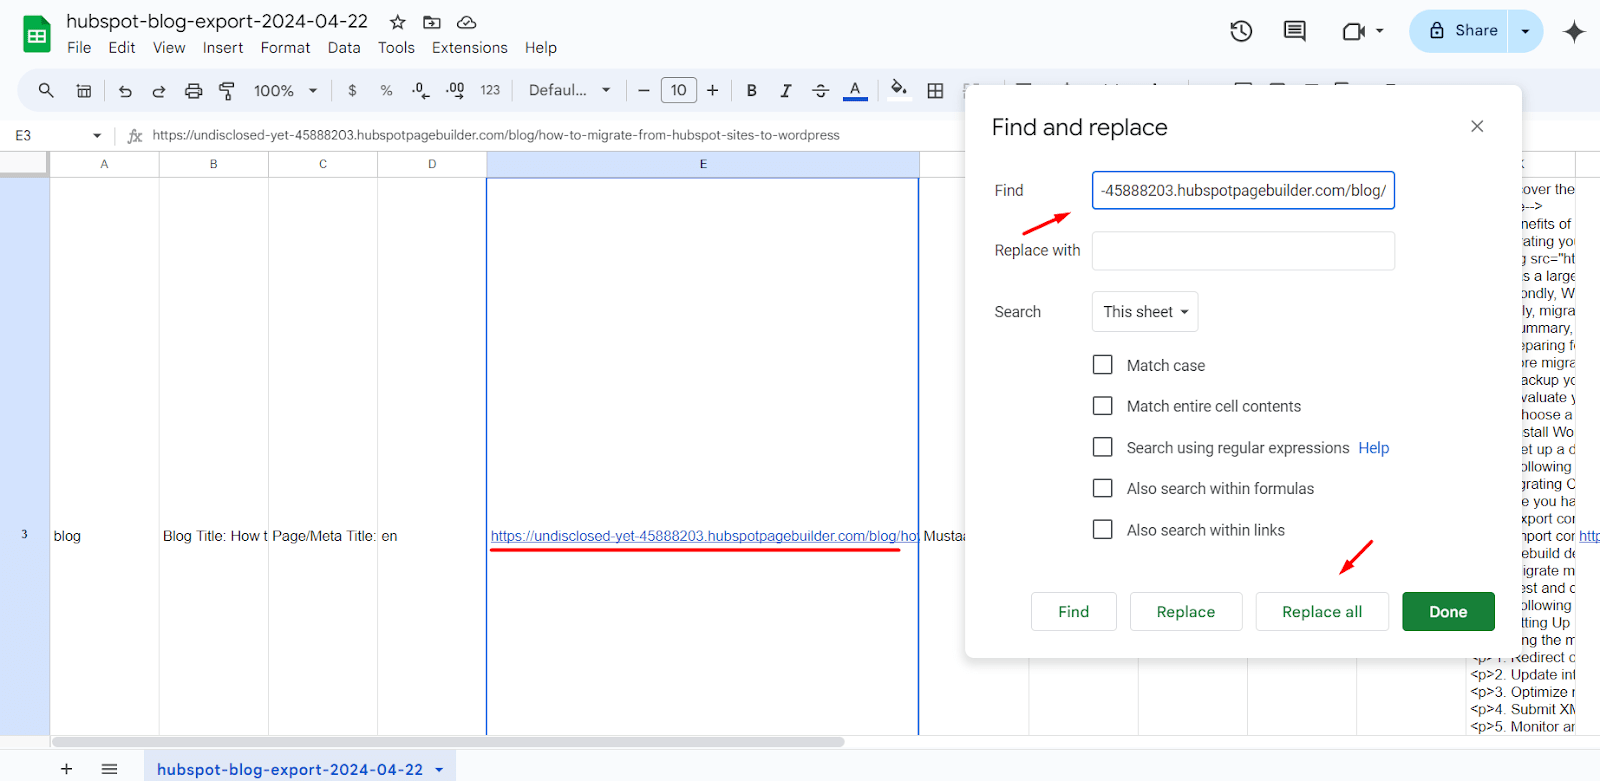This screenshot has height=781, width=1600.
Task: Enable Also search within links
Action: click(x=1102, y=530)
